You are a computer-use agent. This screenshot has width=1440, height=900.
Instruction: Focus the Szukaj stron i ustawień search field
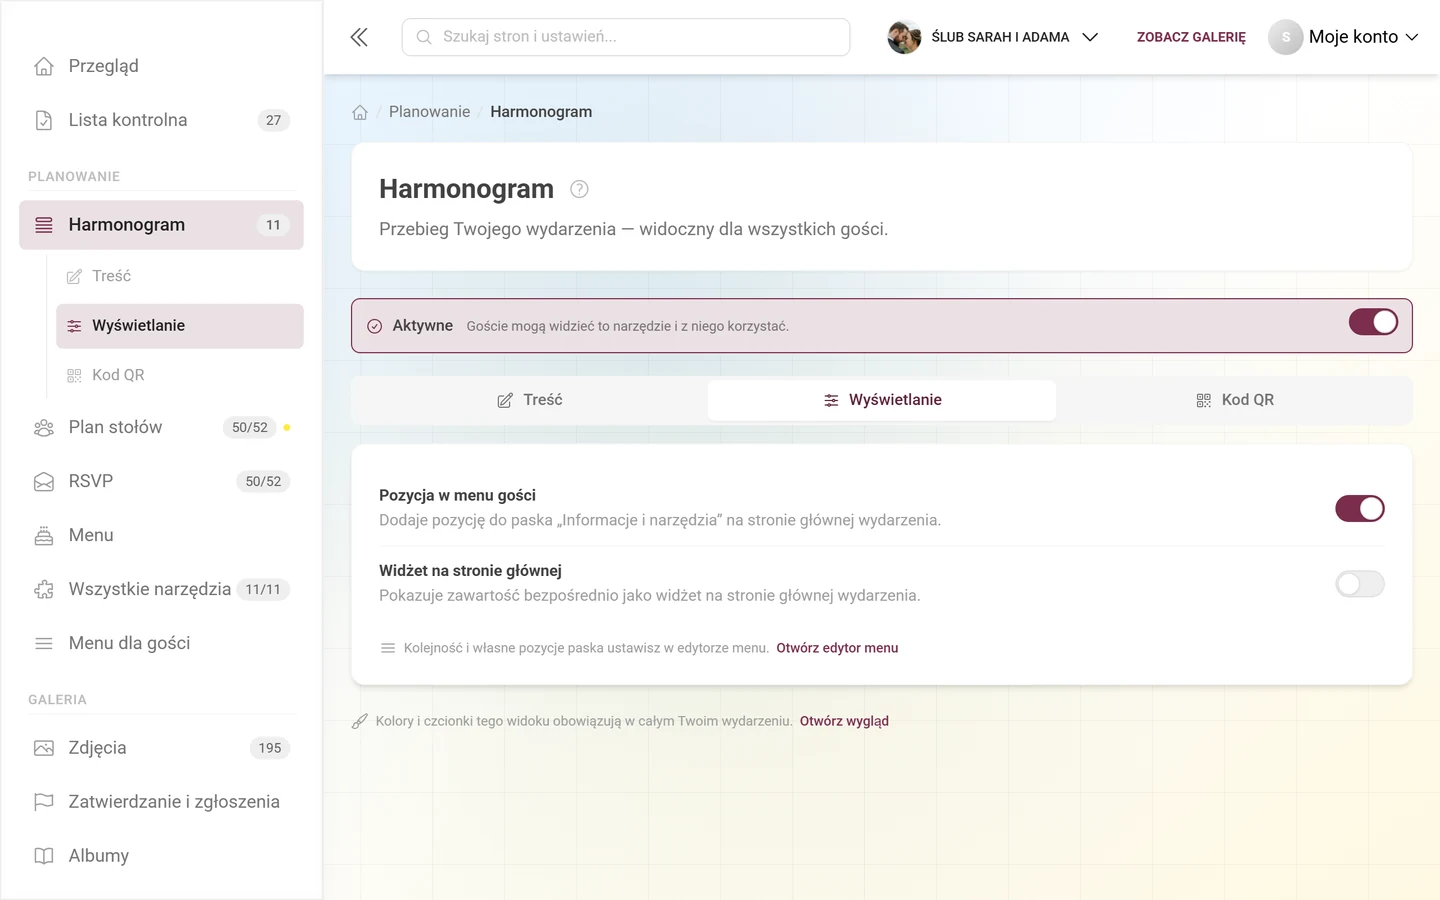coord(626,37)
